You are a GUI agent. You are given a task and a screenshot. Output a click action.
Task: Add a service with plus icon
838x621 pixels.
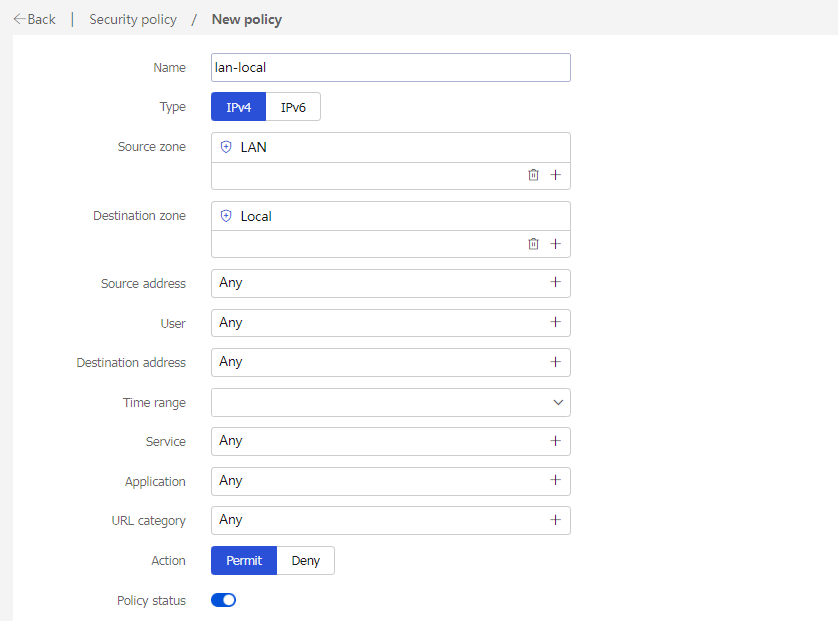click(555, 441)
